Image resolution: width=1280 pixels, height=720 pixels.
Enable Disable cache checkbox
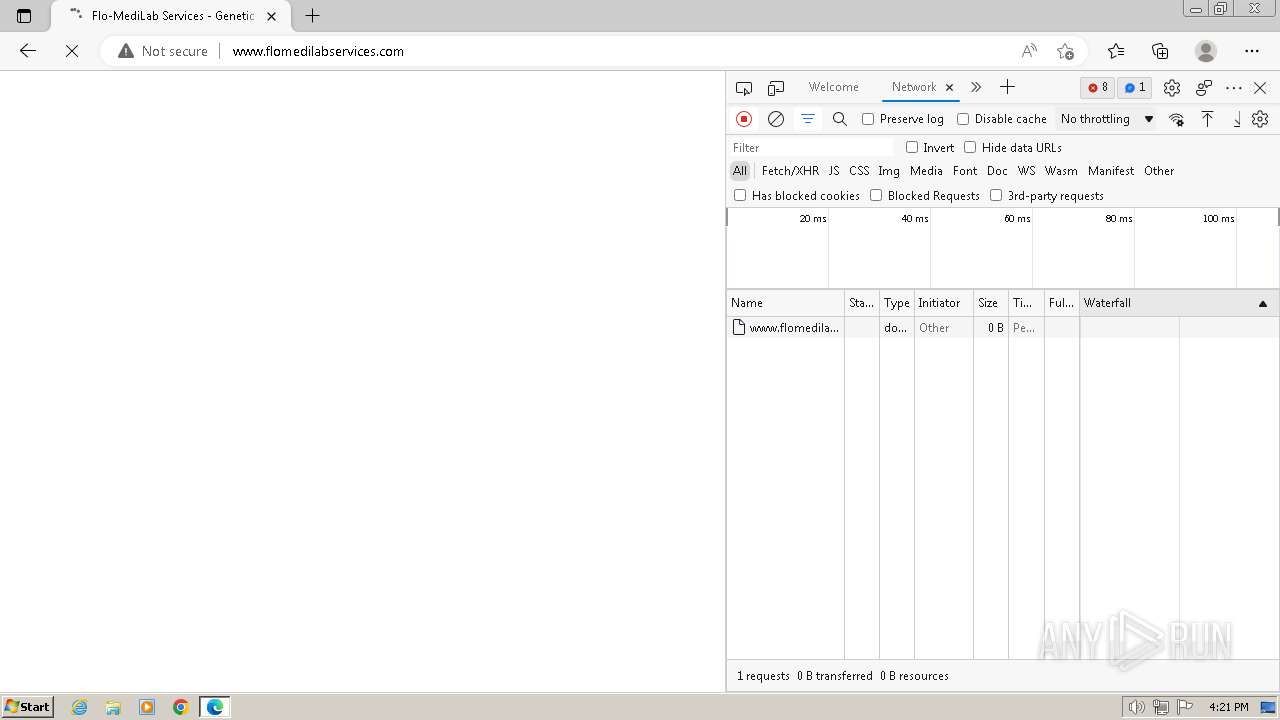[963, 119]
